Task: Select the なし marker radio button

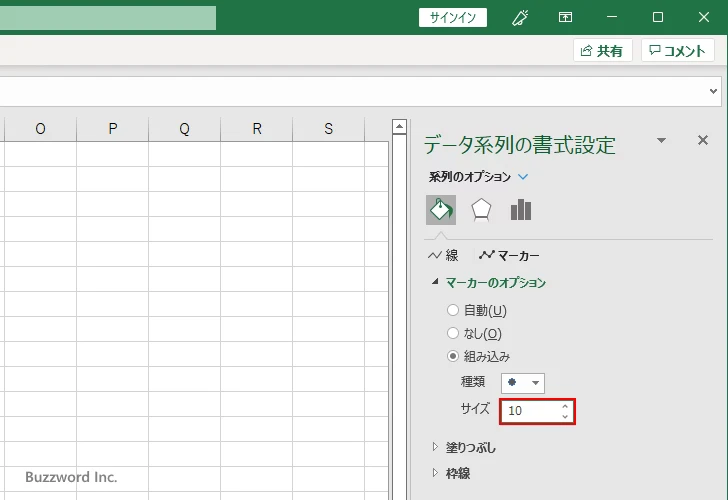Action: click(453, 333)
